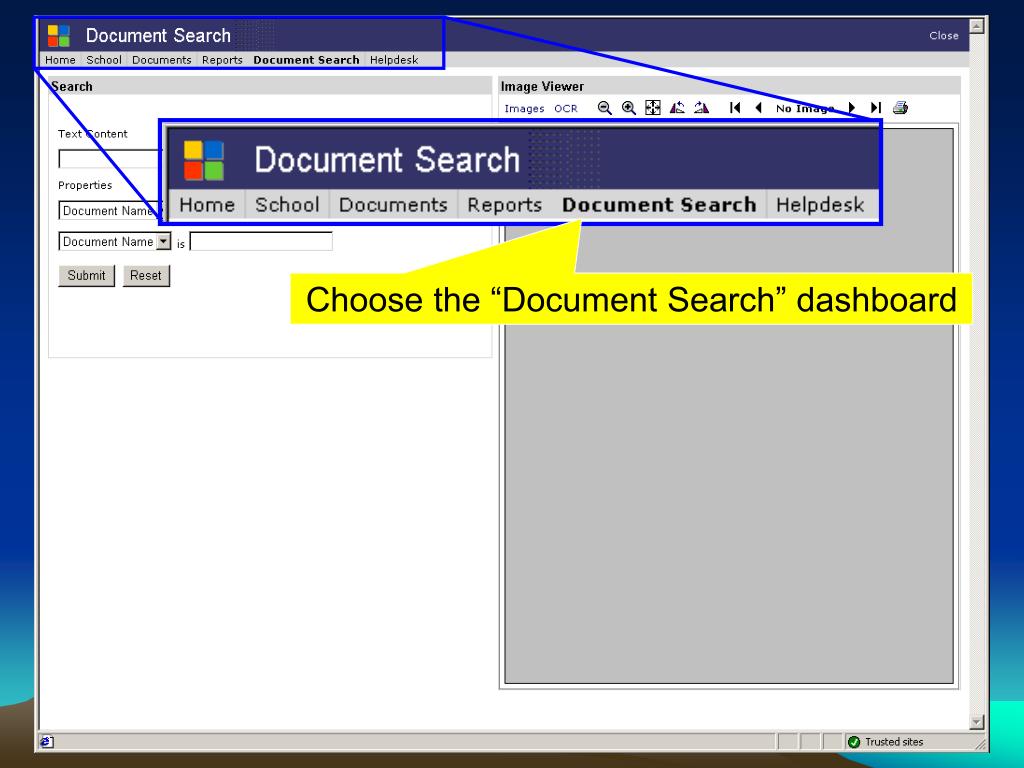Open School in the unmagnified top navigation bar

point(104,60)
